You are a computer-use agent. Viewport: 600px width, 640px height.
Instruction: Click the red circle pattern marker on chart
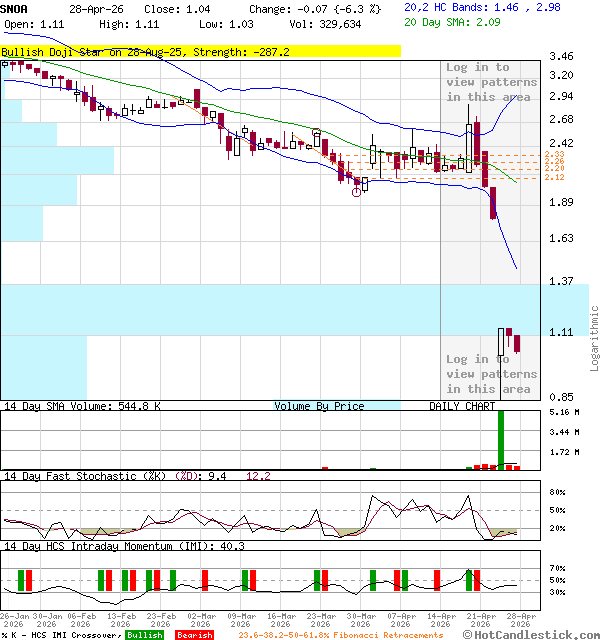pos(356,193)
